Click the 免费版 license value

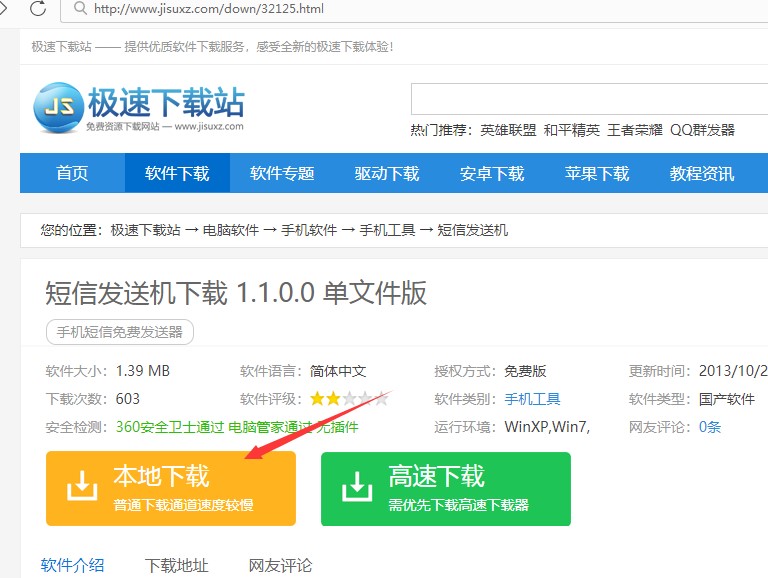click(526, 371)
